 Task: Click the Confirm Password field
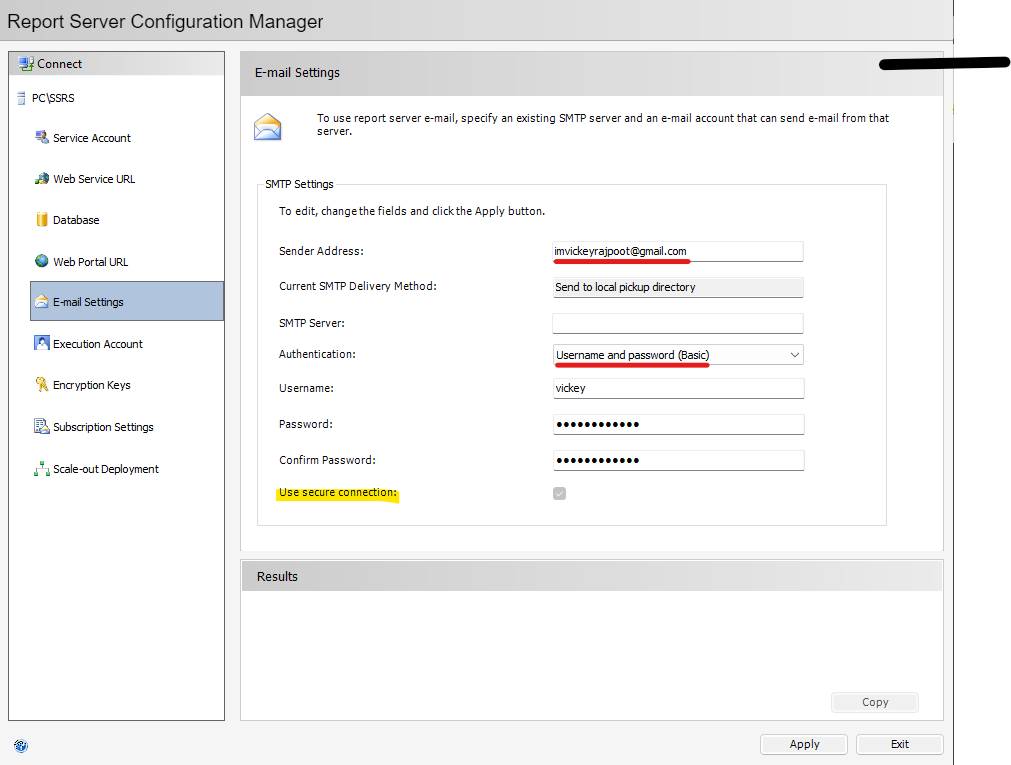pyautogui.click(x=678, y=461)
